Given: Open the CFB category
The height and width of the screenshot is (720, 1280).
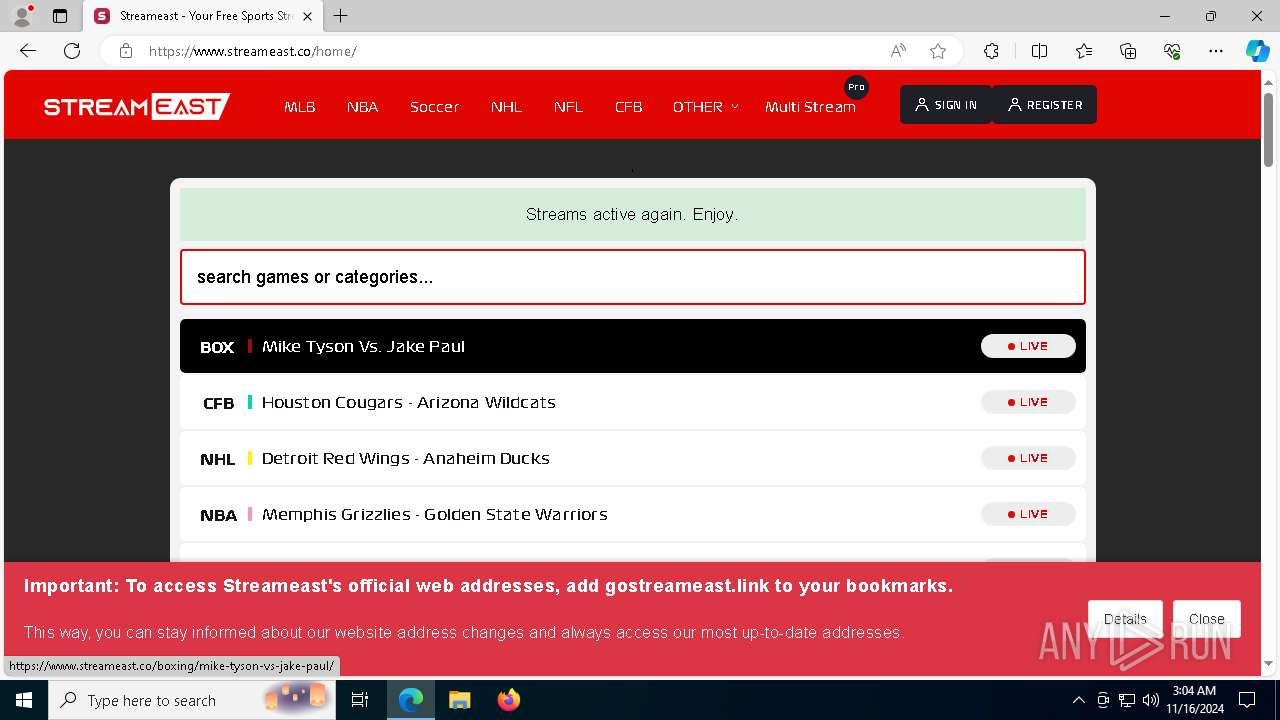Looking at the screenshot, I should [628, 106].
